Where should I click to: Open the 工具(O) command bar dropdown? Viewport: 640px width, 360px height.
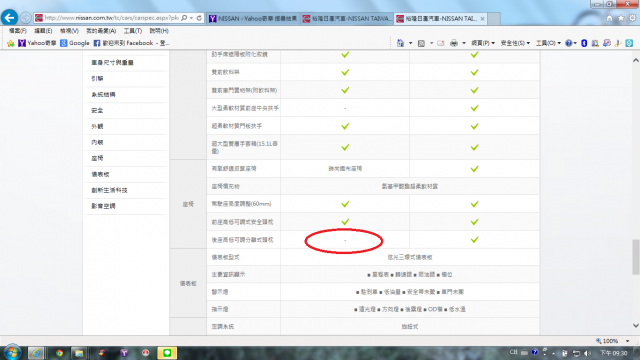[x=548, y=43]
